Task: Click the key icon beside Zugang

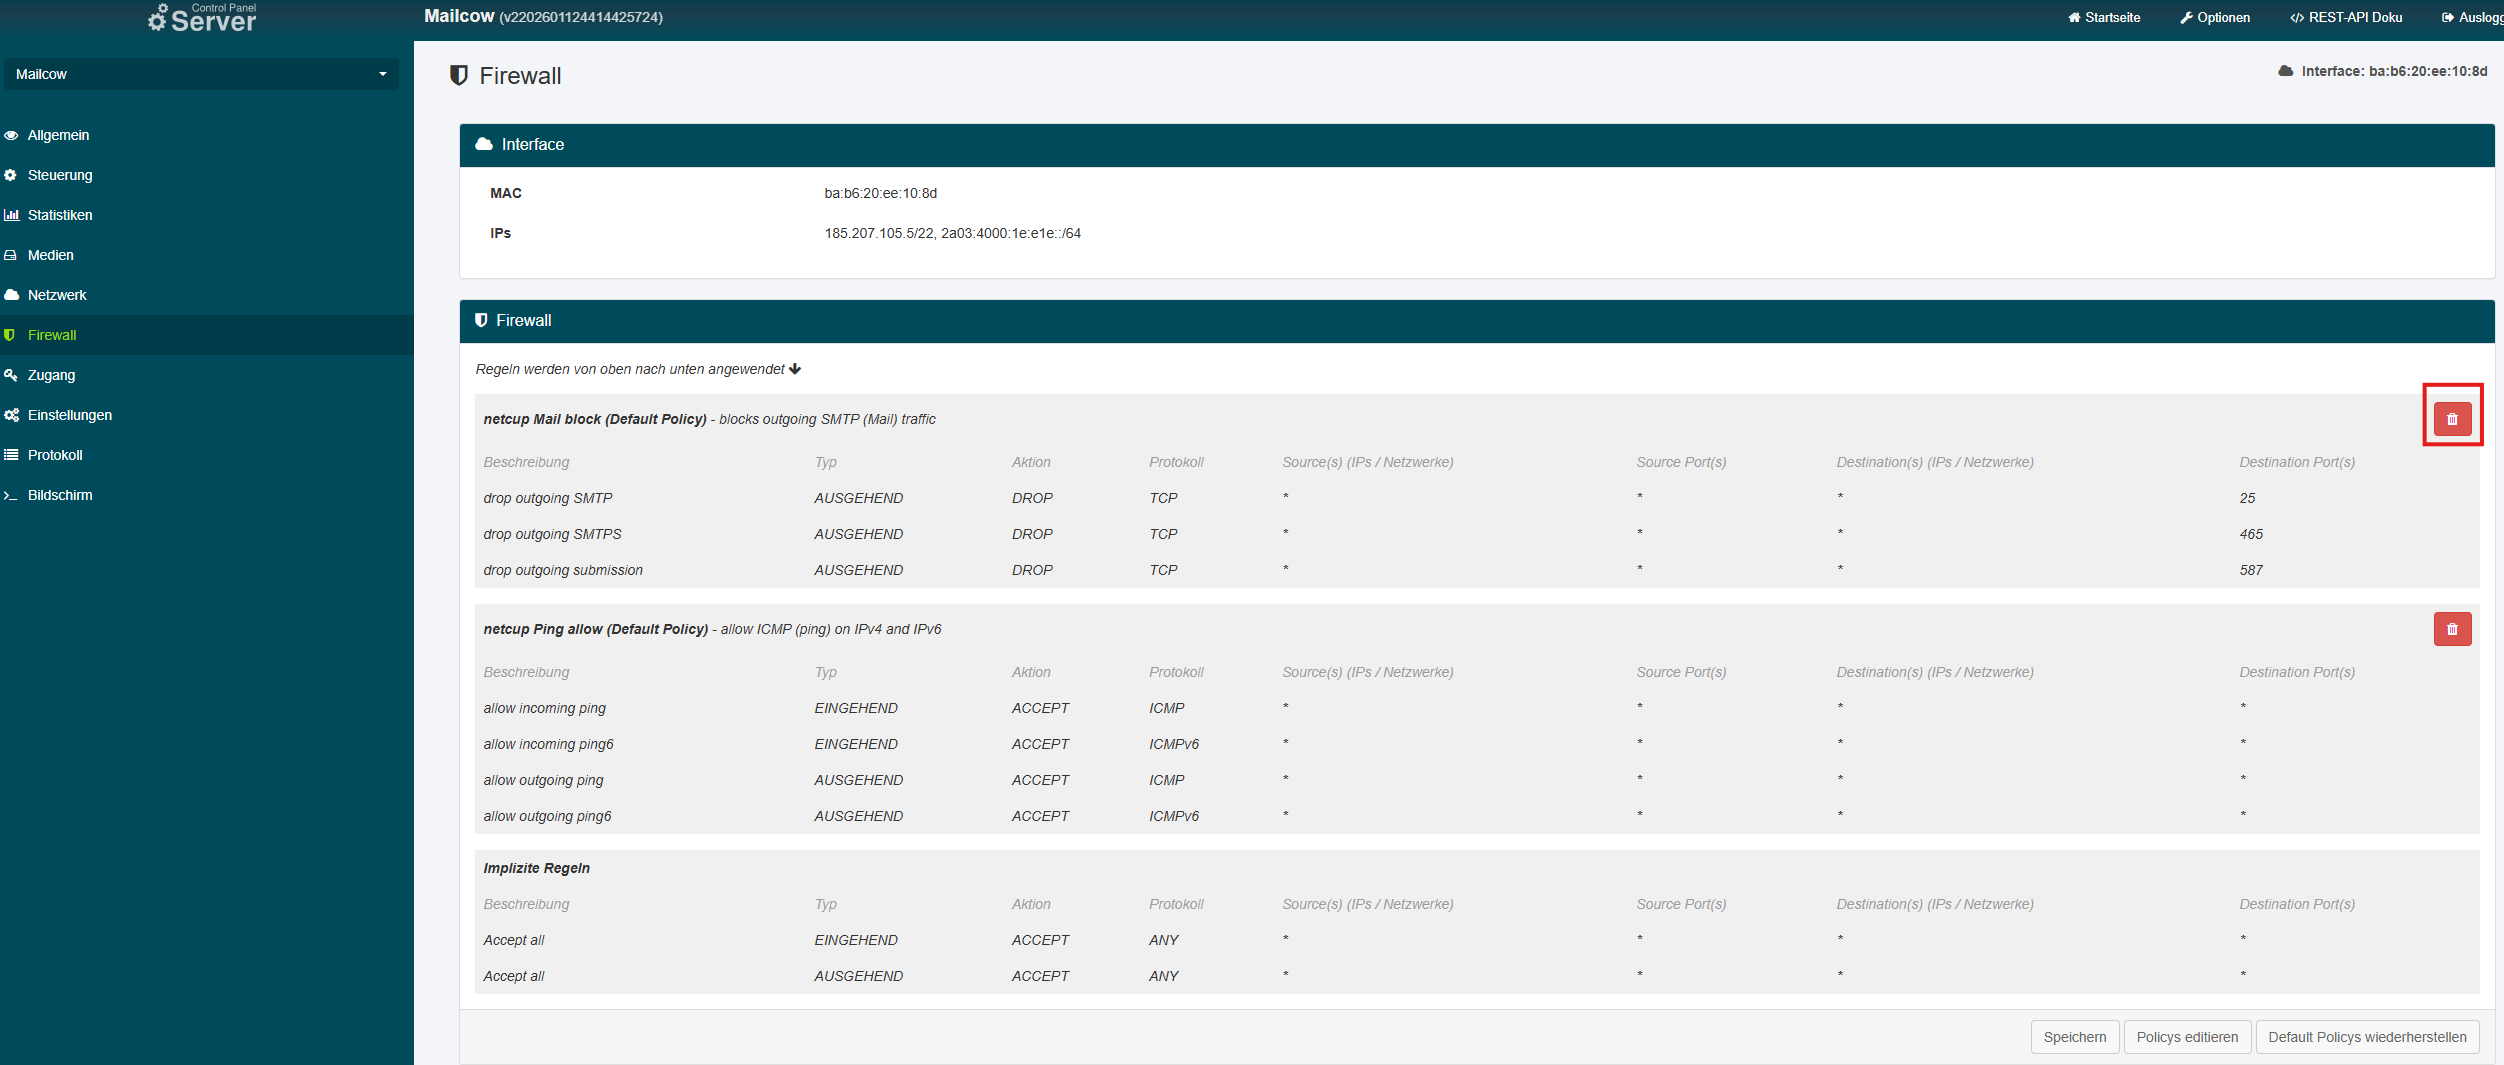Action: (x=11, y=375)
